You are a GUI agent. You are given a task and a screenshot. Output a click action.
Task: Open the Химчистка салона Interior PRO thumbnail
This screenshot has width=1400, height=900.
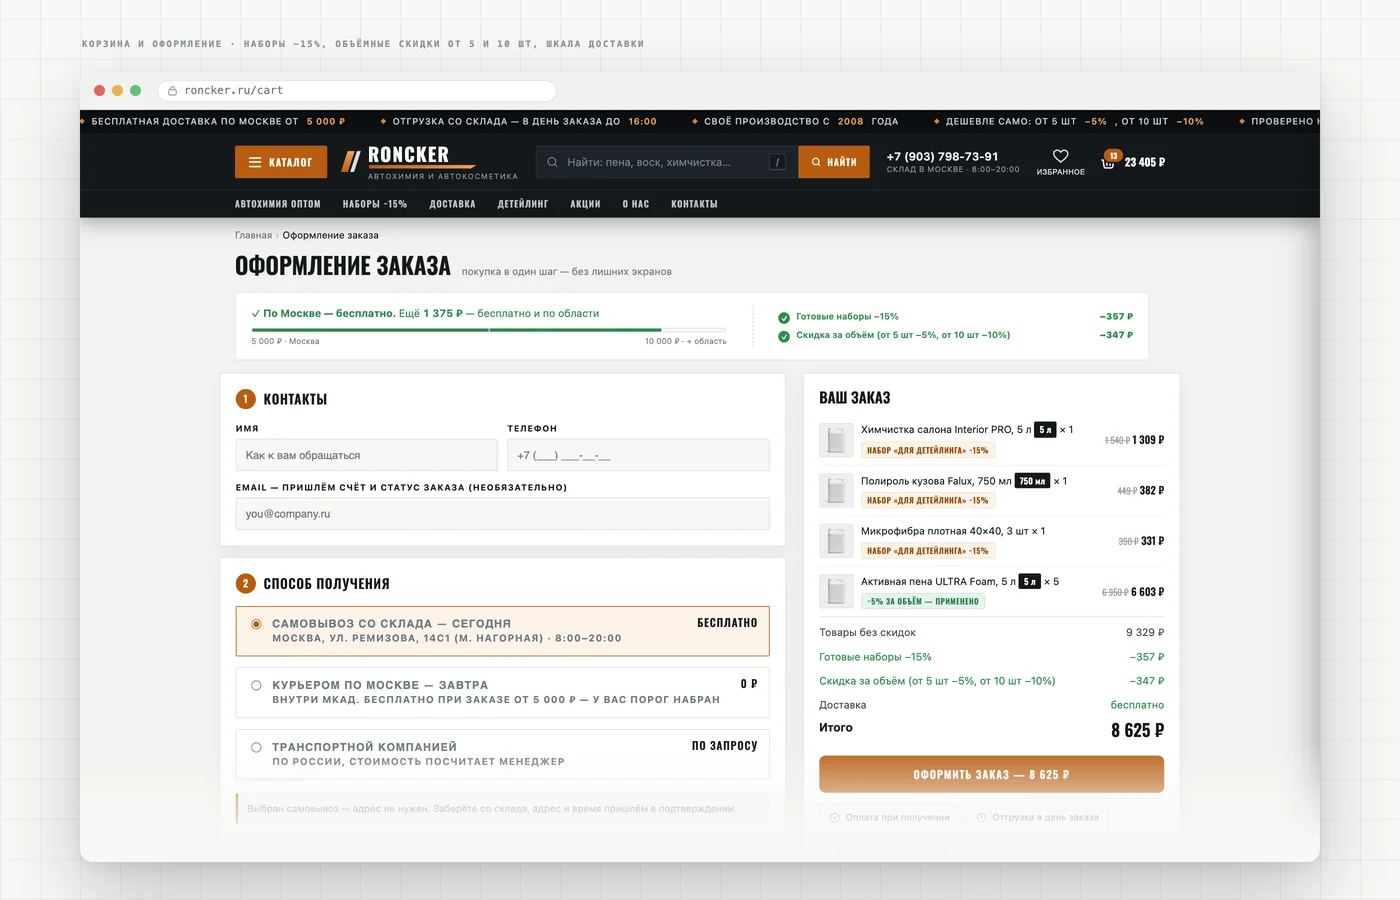[x=836, y=440]
